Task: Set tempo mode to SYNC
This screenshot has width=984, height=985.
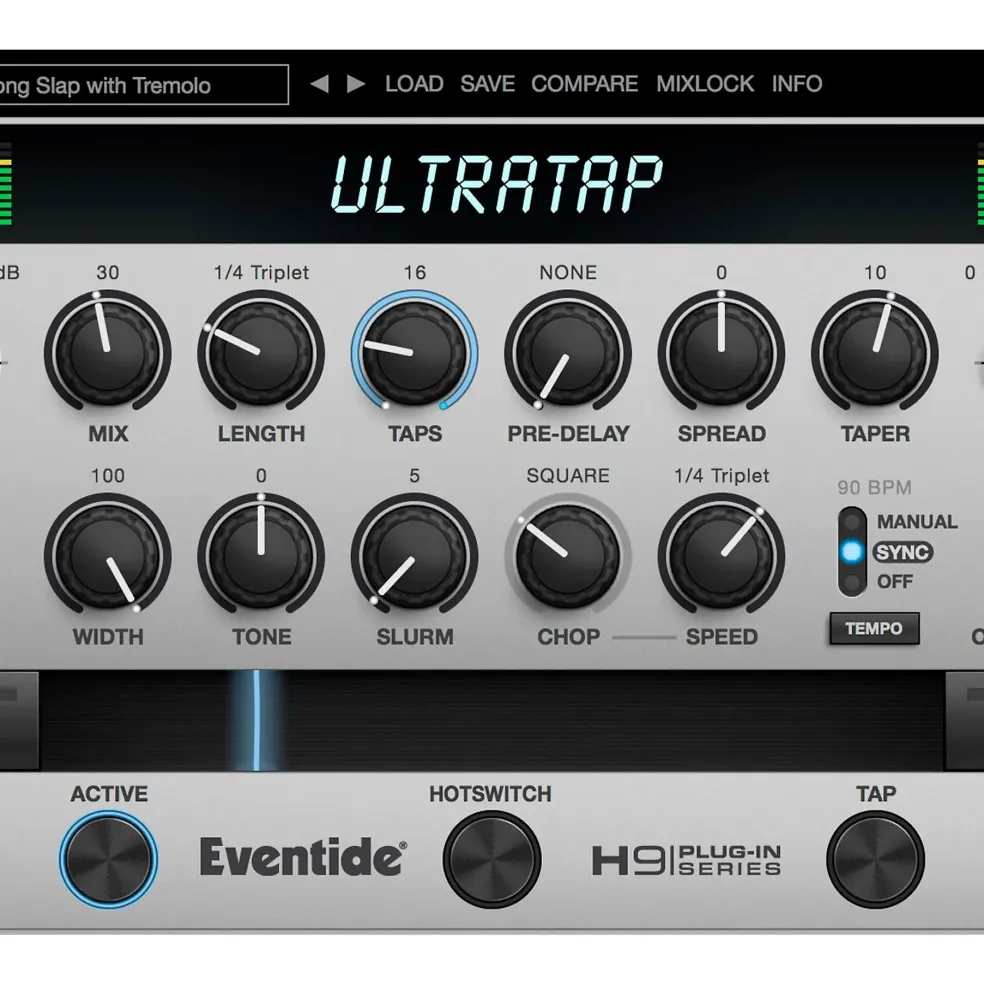Action: (903, 552)
